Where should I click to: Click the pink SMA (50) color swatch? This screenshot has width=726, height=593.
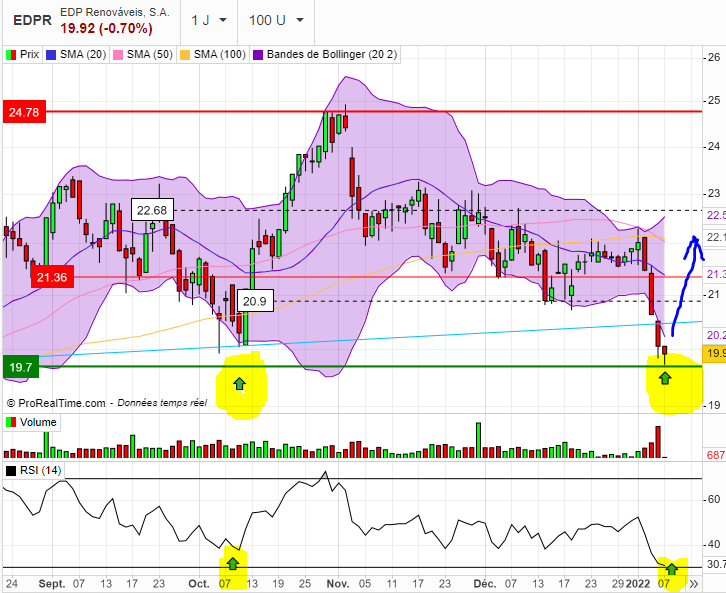coord(118,55)
